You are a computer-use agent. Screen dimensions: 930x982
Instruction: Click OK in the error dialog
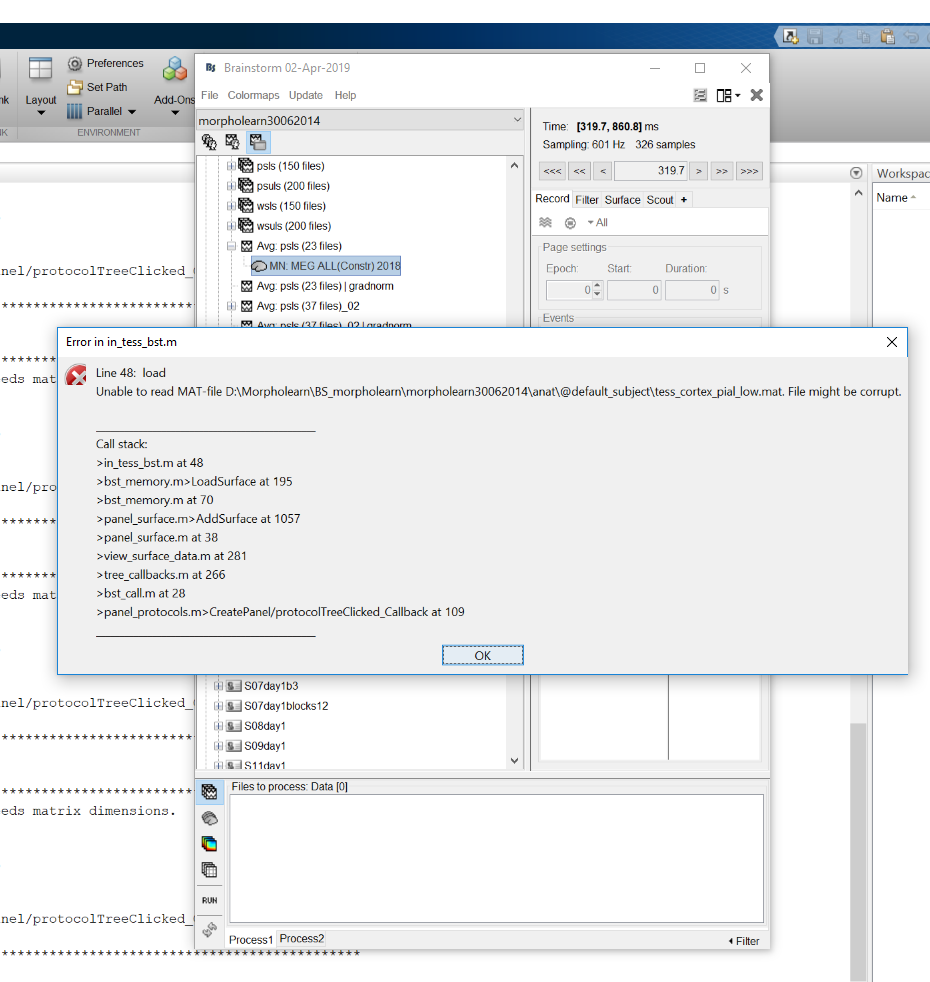(x=482, y=655)
